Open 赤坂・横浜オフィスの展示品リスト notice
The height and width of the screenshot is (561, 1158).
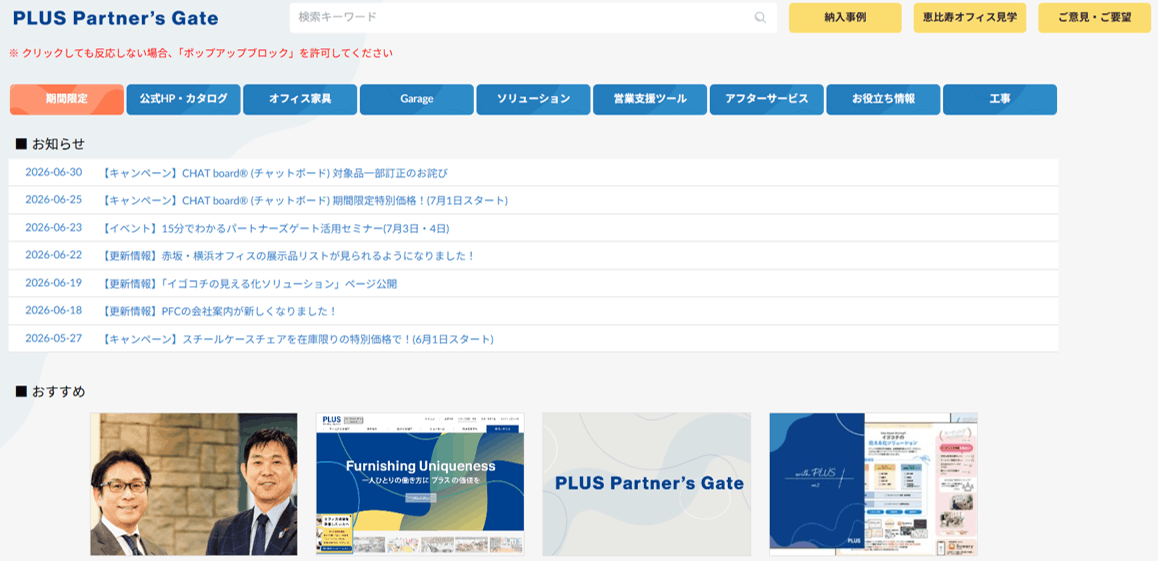288,255
